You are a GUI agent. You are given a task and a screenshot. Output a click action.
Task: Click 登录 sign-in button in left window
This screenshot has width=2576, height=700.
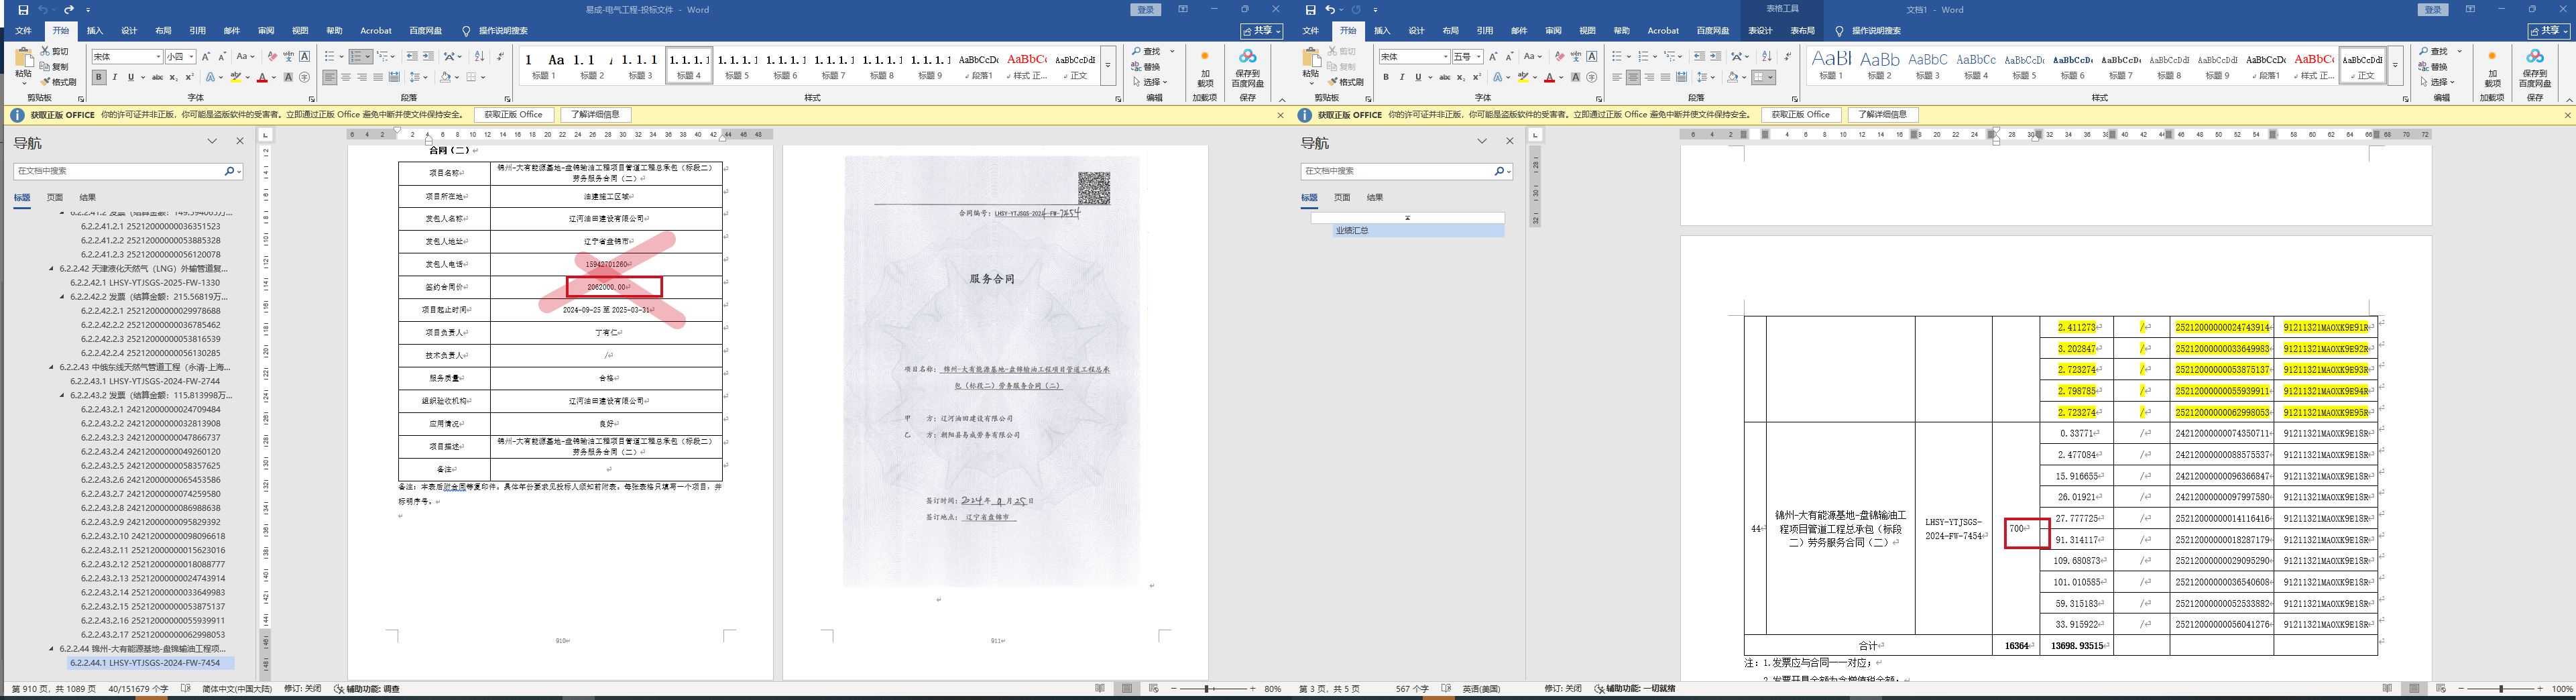point(1146,10)
